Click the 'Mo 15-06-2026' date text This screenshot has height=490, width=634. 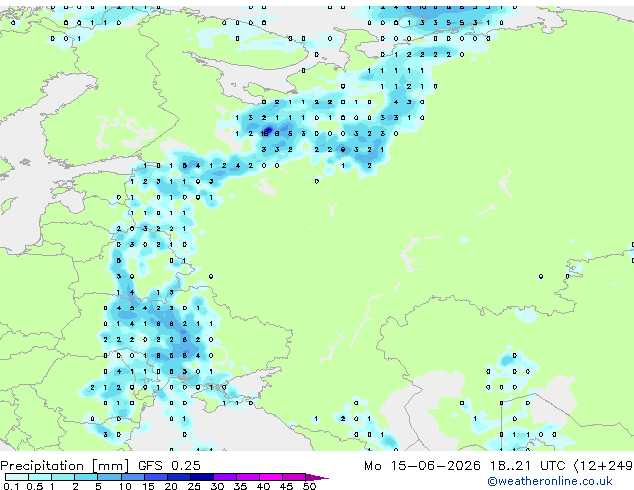click(422, 466)
